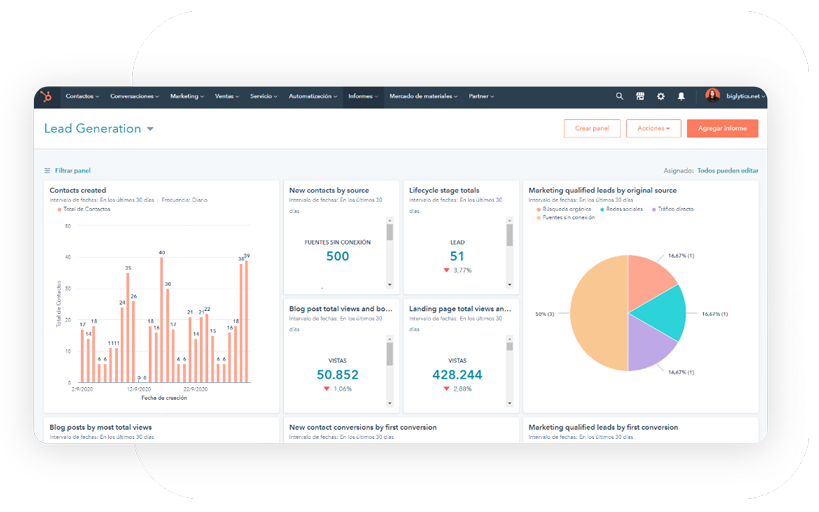Image resolution: width=819 pixels, height=512 pixels.
Task: Expand the Lead Generation dashboard dropdown
Action: click(150, 129)
